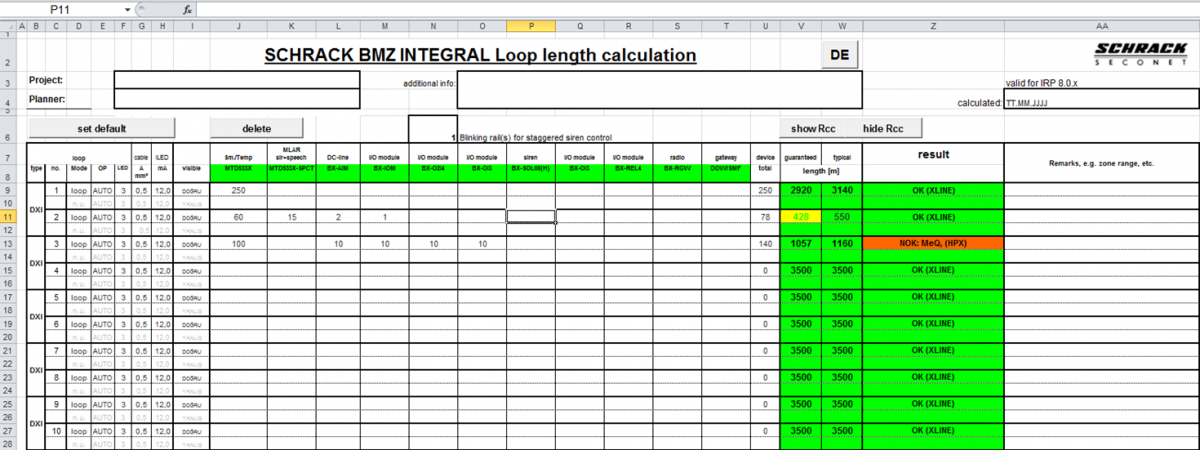Click guaranteed length 2920 cell
Viewport: 1200px width, 450px height.
click(x=801, y=190)
